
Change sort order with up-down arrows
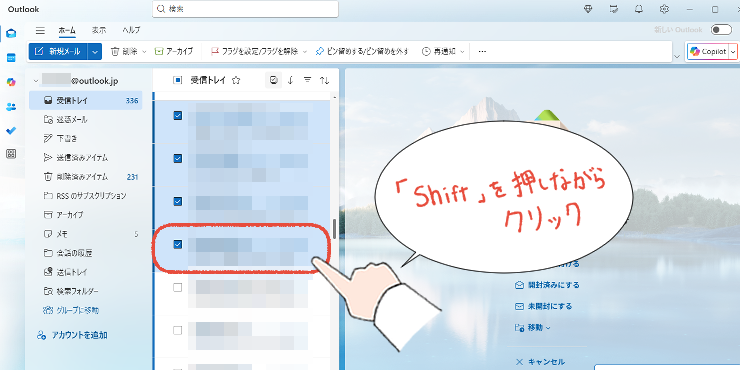pos(324,80)
